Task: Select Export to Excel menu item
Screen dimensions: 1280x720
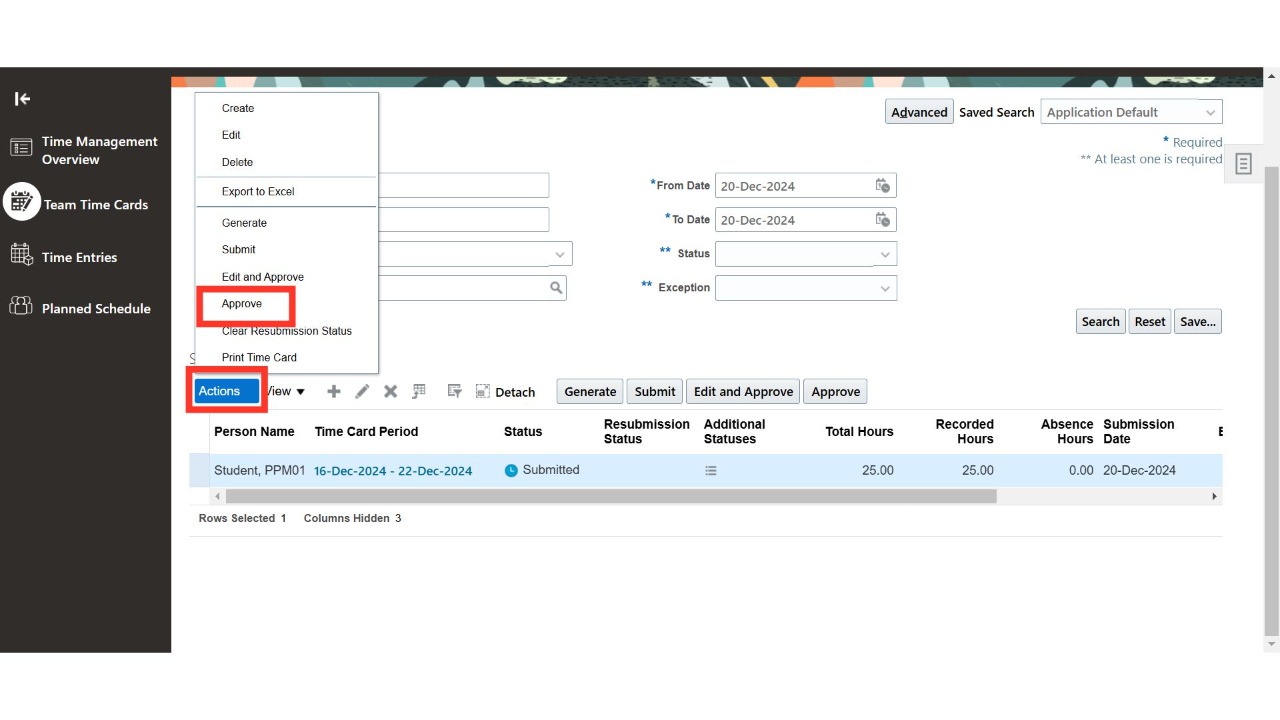Action: [x=258, y=191]
